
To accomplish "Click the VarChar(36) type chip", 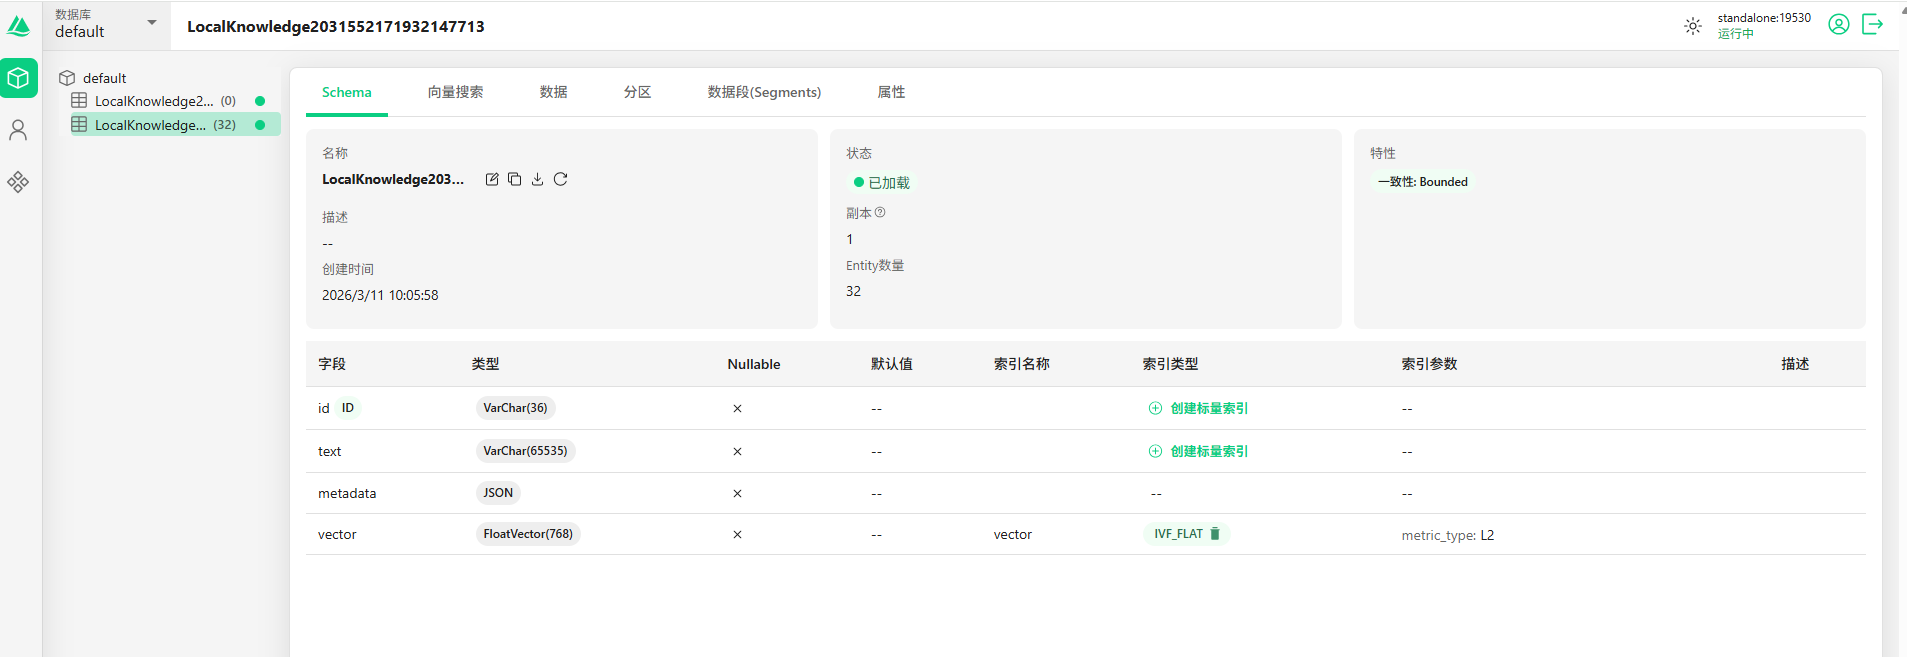I will pyautogui.click(x=516, y=408).
